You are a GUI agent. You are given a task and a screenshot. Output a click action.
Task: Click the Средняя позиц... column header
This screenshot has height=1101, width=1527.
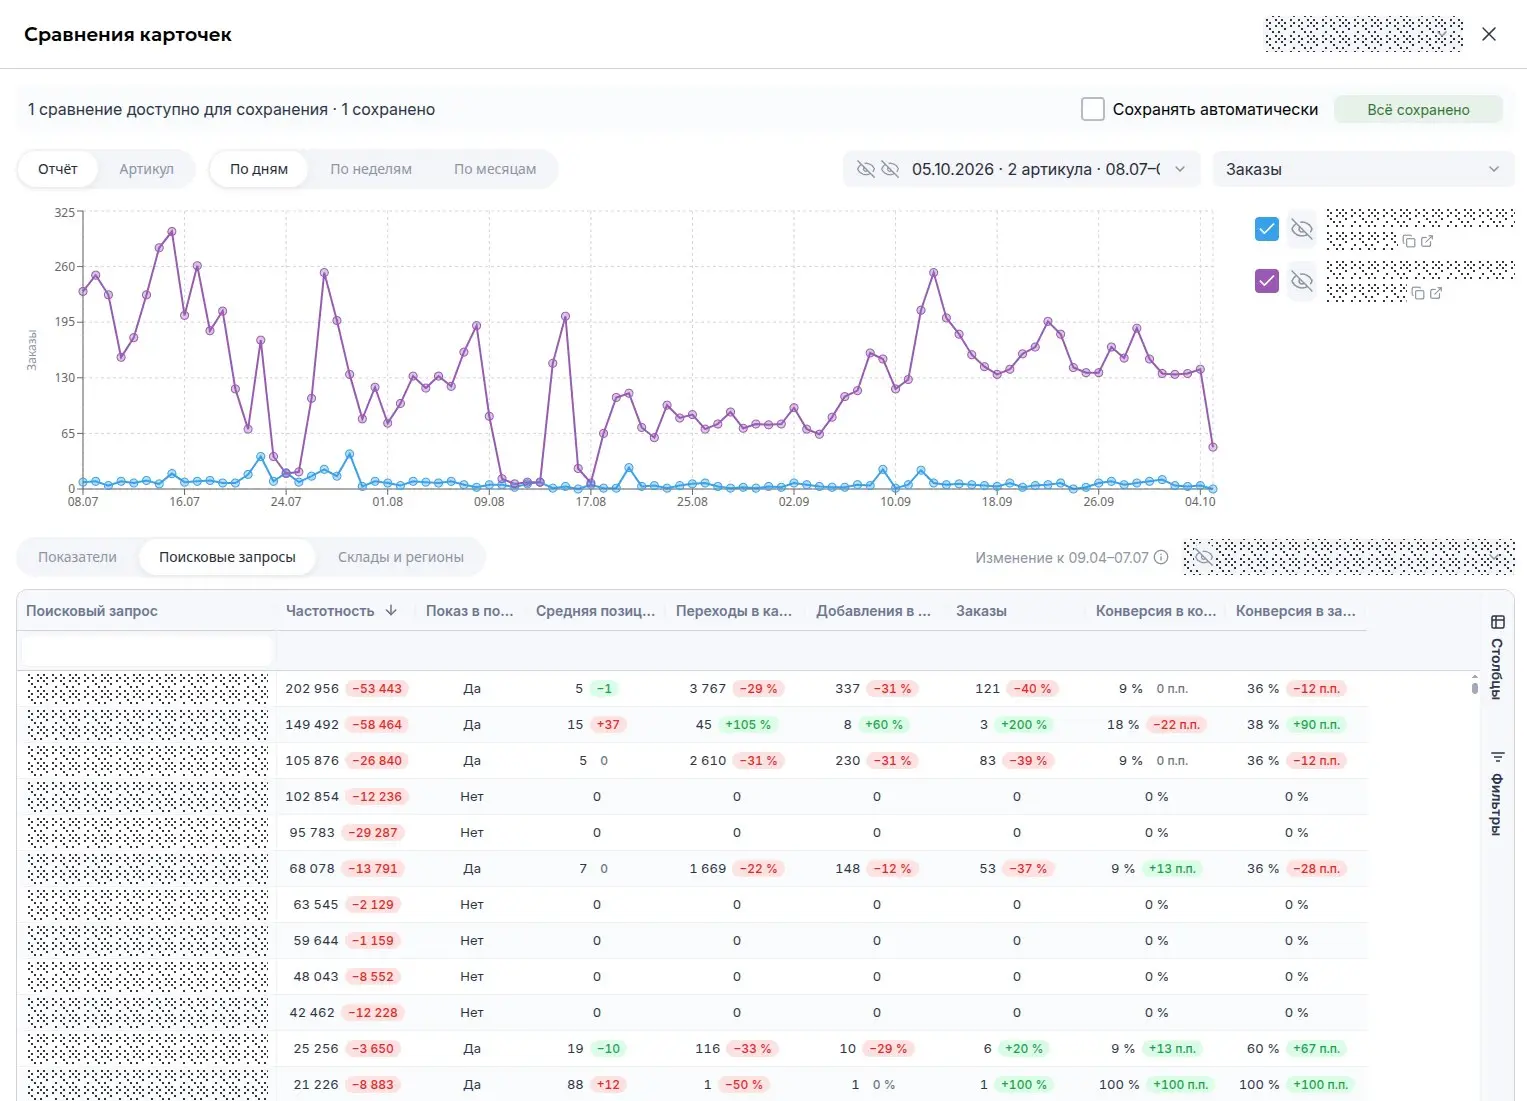pyautogui.click(x=596, y=611)
